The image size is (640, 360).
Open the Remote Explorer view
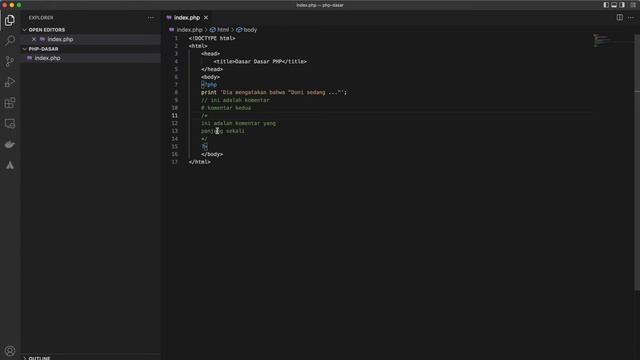tap(10, 124)
